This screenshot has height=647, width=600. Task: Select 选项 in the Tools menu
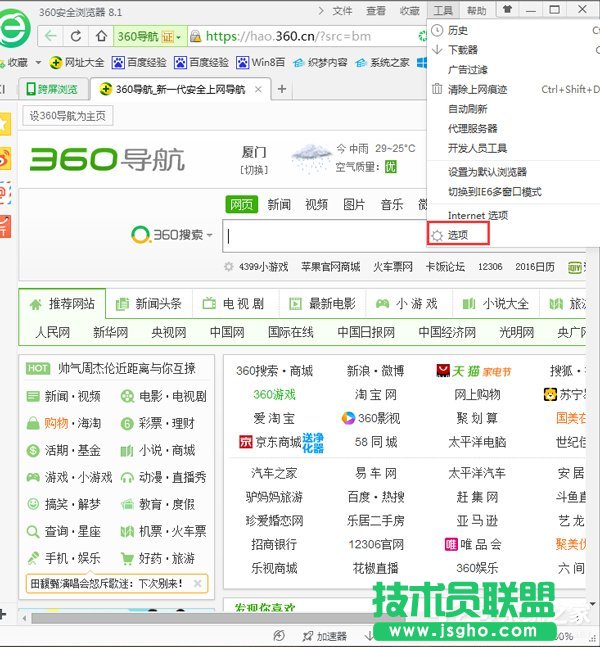(x=458, y=235)
